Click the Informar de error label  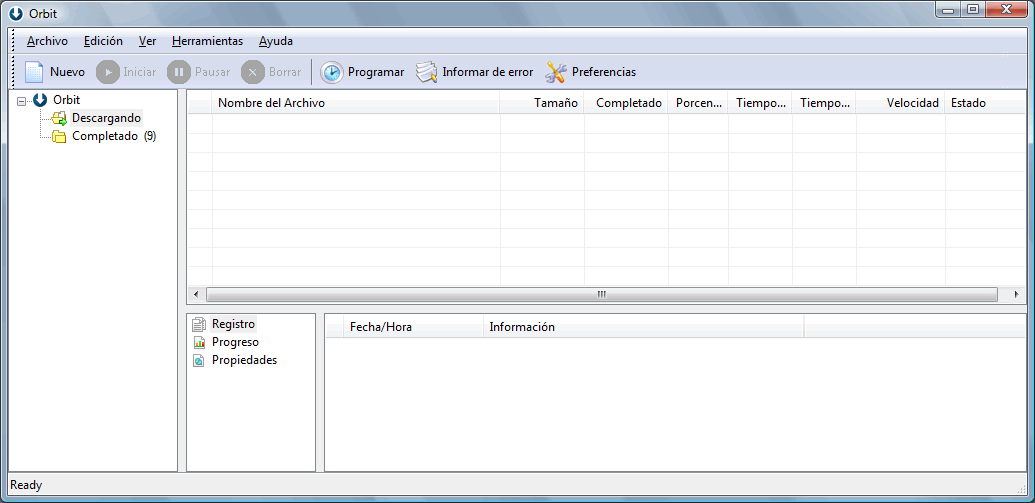[x=488, y=72]
